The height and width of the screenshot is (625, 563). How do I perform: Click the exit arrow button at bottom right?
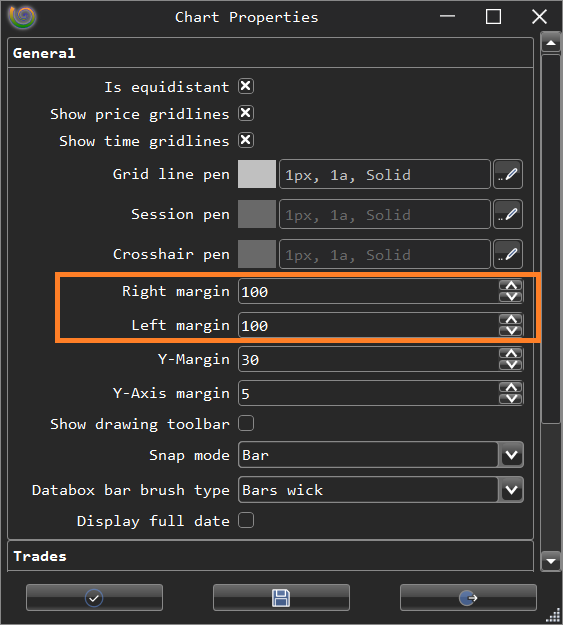click(468, 597)
